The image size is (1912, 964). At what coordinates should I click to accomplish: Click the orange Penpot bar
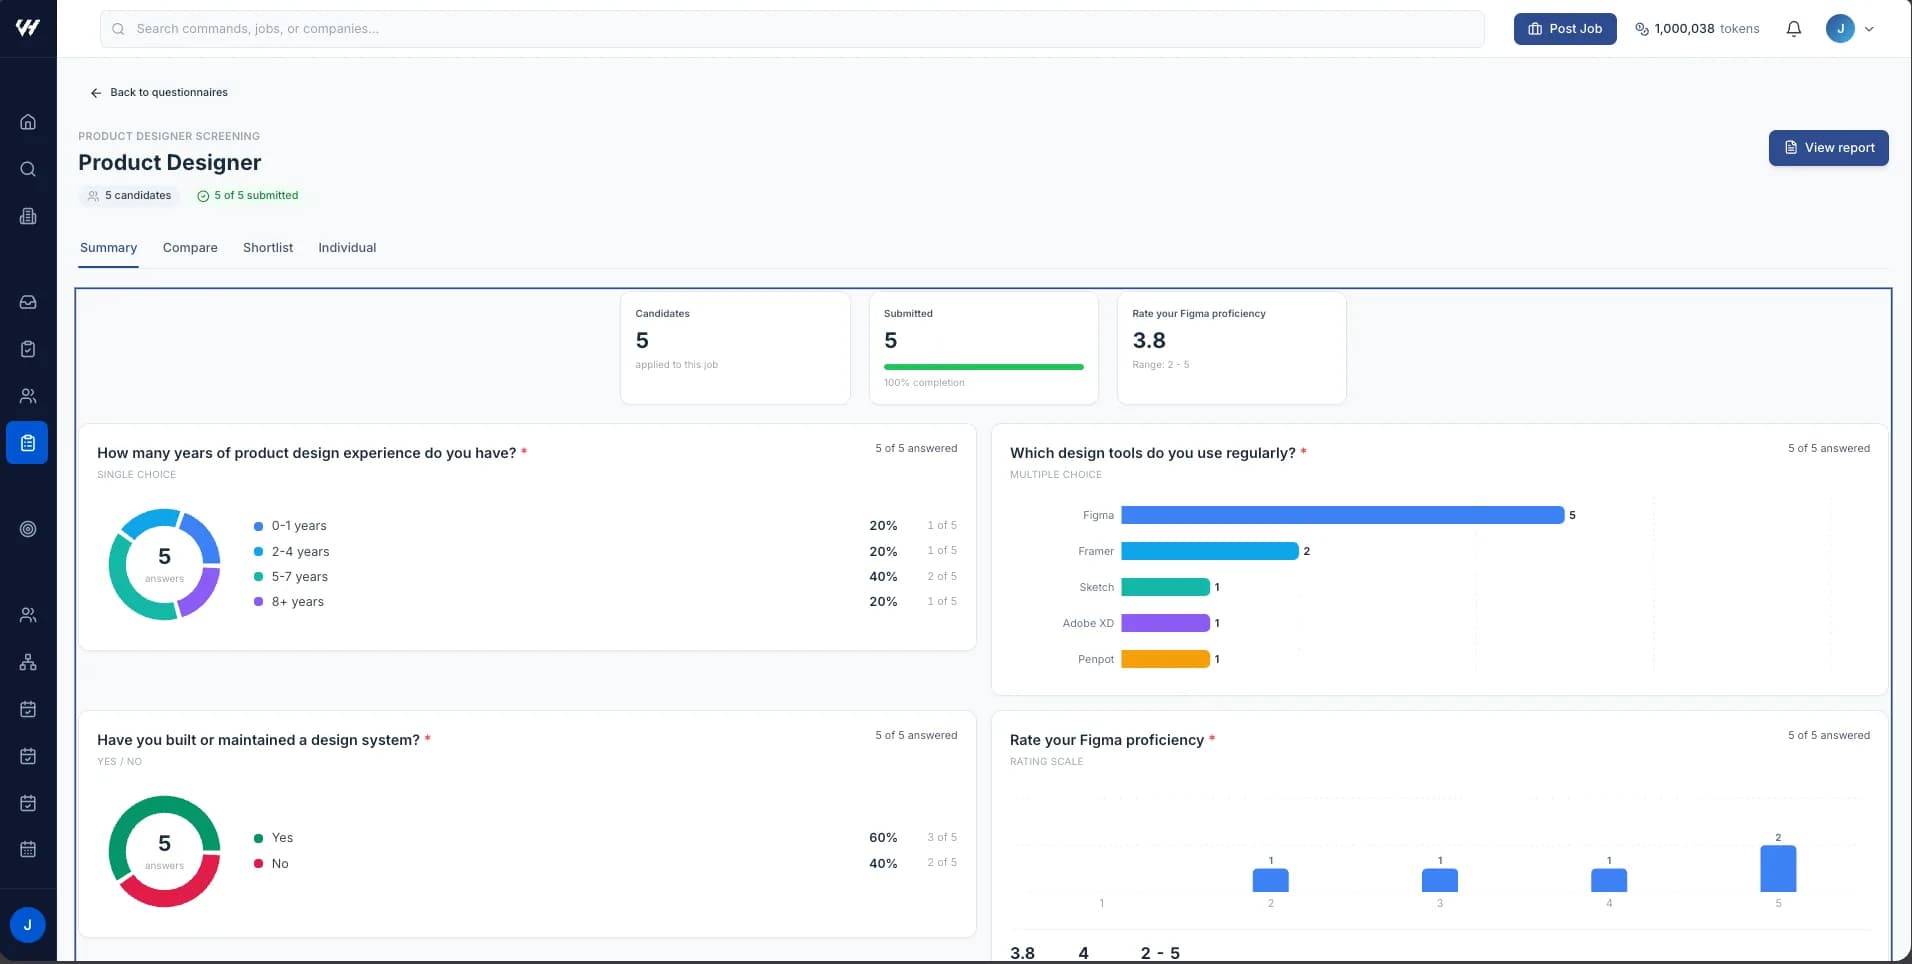point(1165,659)
